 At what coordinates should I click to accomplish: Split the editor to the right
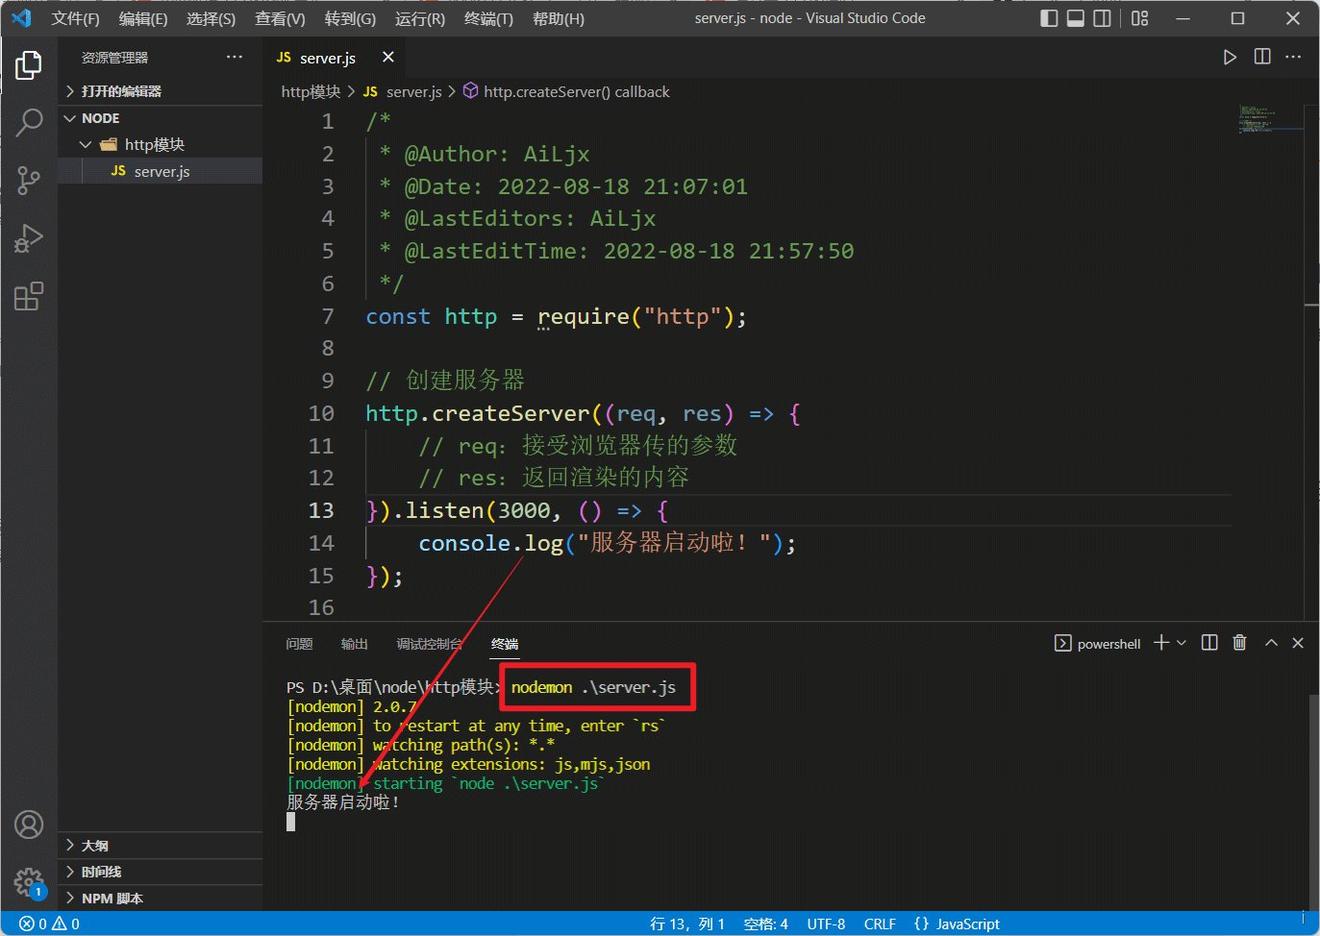click(x=1262, y=57)
